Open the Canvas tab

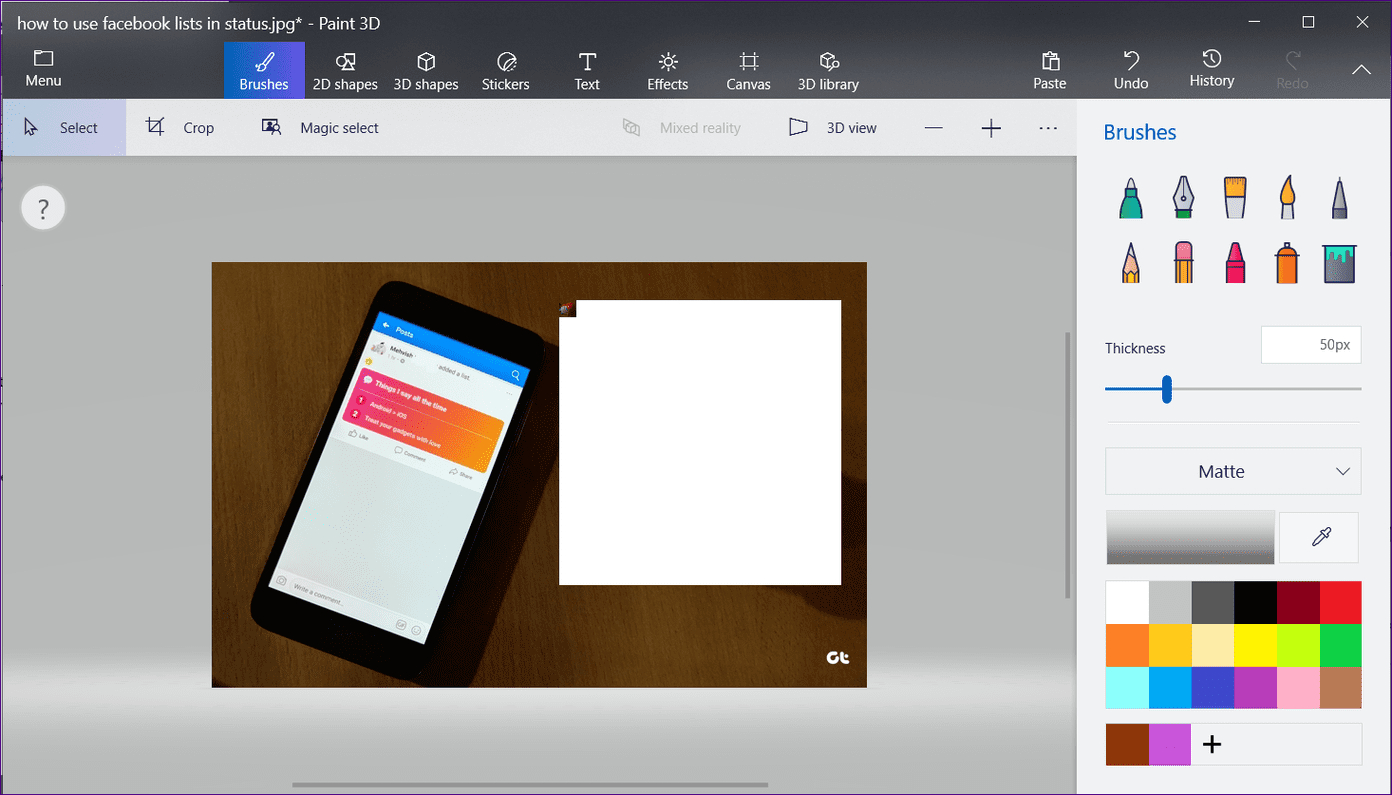point(749,71)
